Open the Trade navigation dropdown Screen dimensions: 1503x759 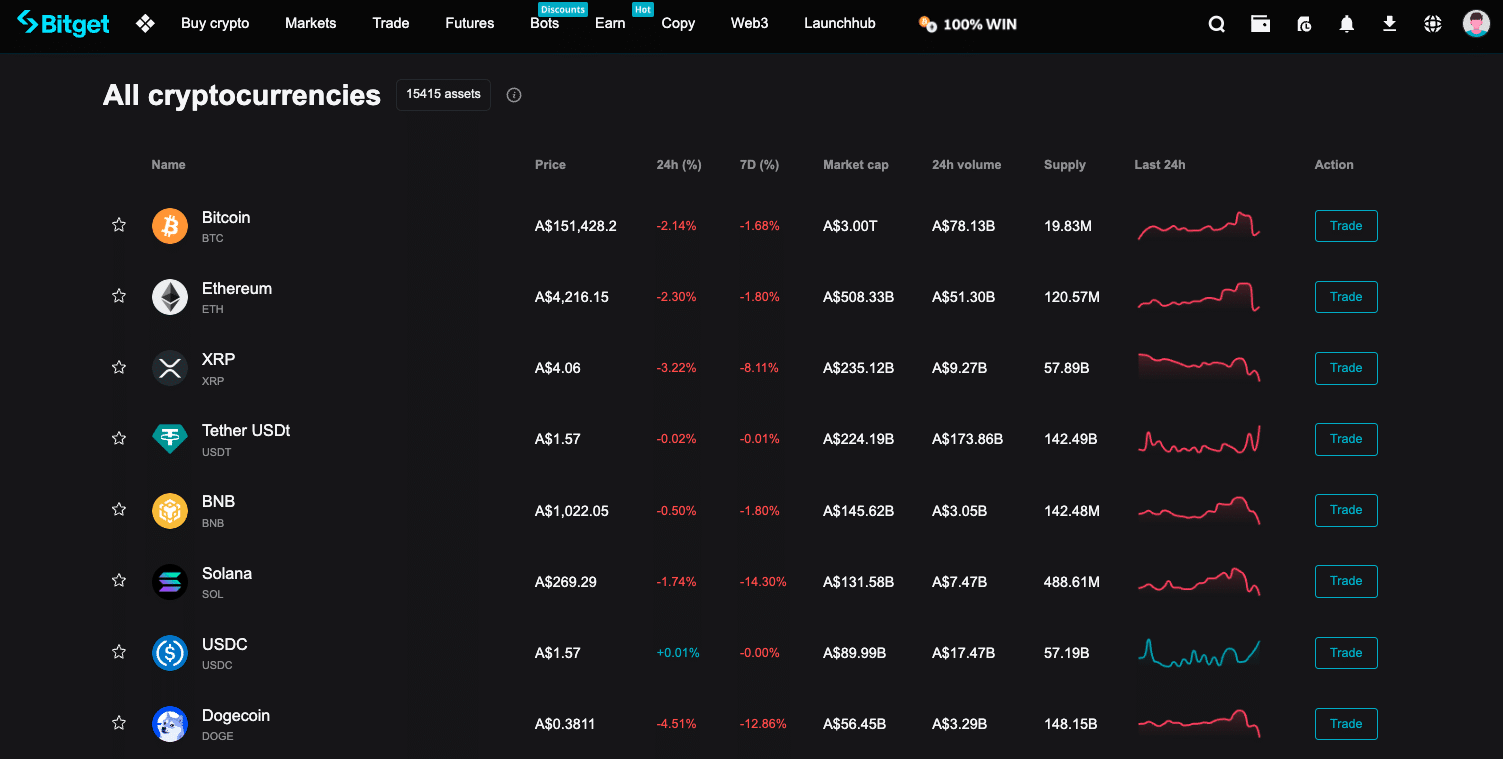(x=390, y=23)
